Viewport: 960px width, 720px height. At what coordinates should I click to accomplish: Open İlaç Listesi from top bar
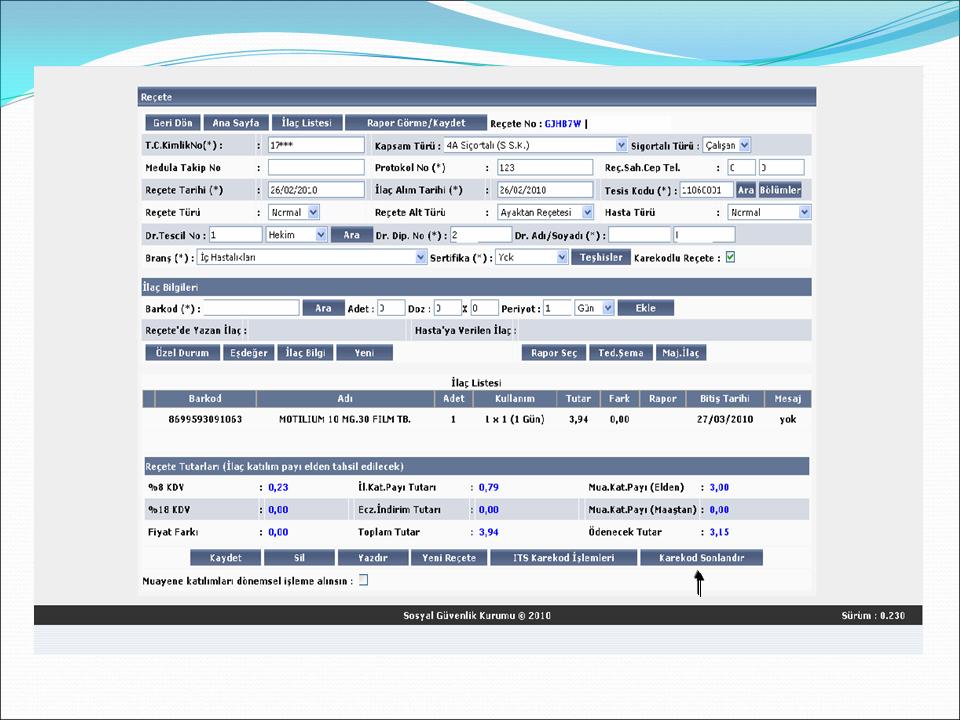(306, 123)
